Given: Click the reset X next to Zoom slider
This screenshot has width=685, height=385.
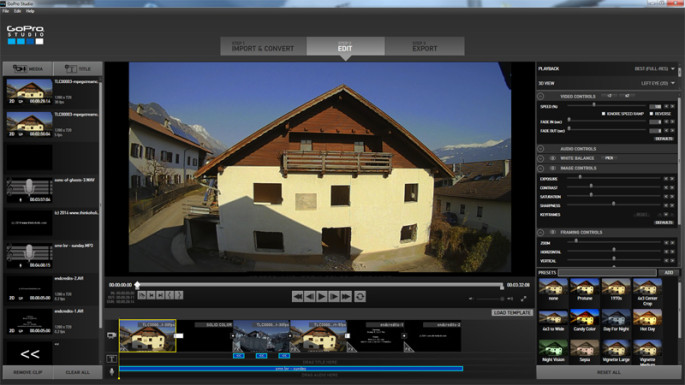Looking at the screenshot, I should point(672,243).
